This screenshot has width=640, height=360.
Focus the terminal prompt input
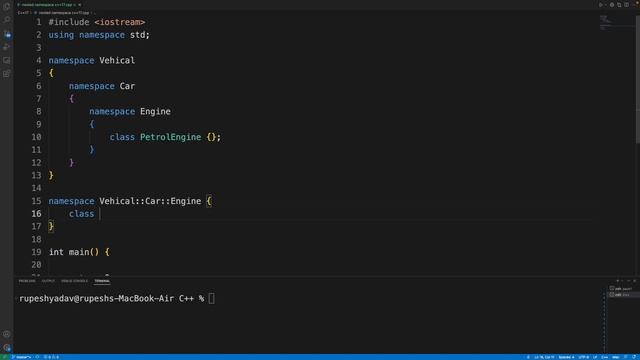coord(211,298)
